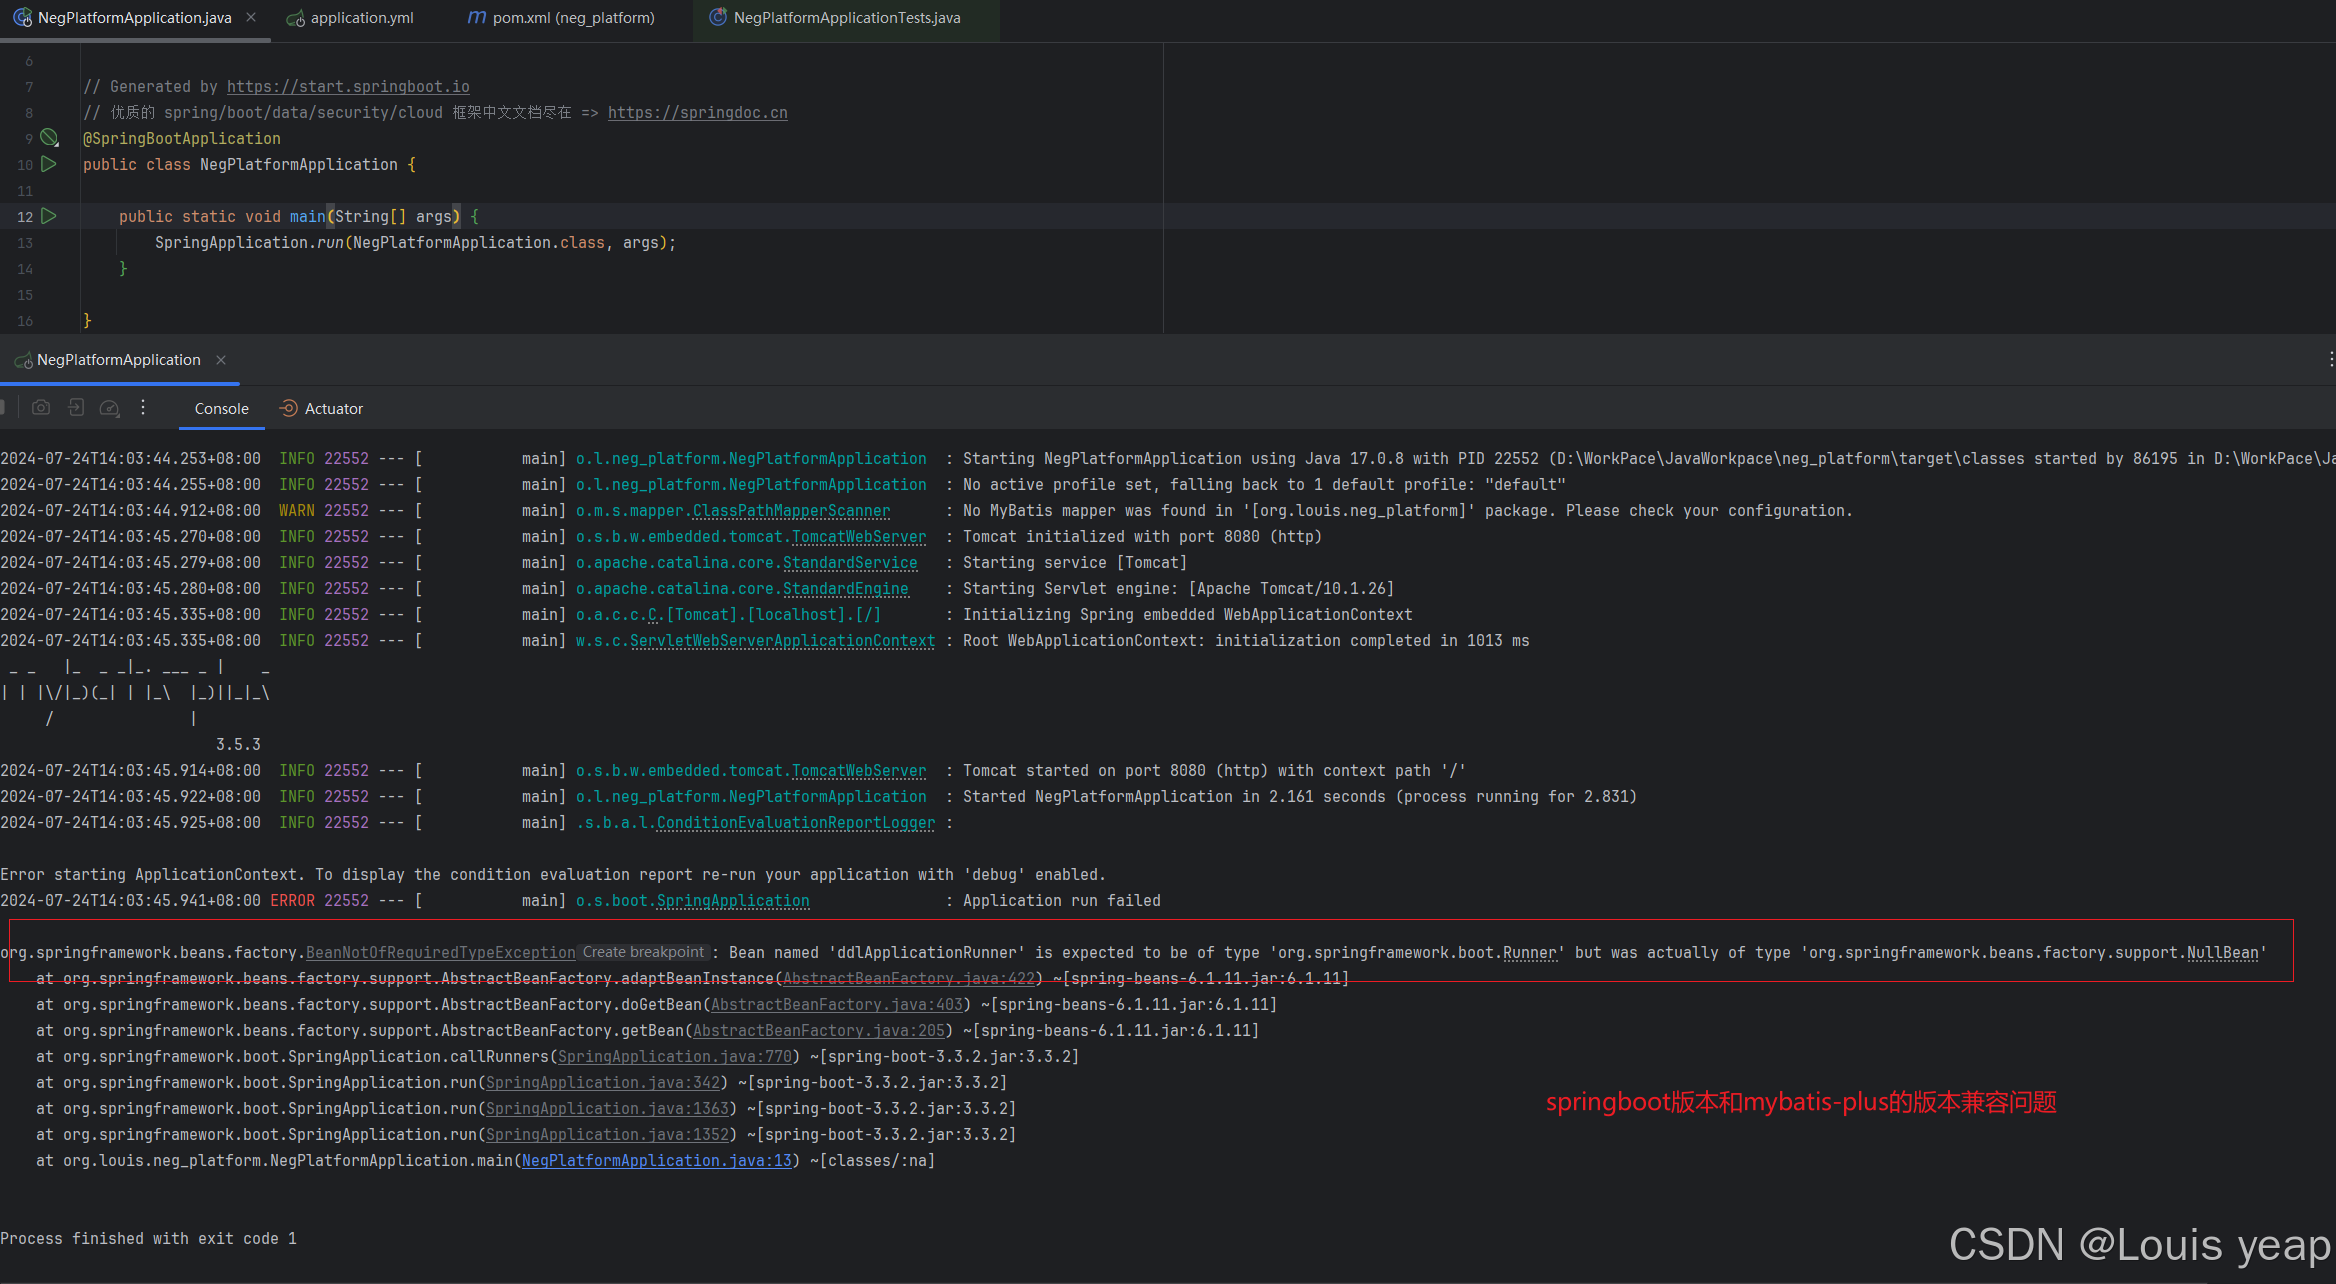Open the NullBean class link in the exception
This screenshot has width=2336, height=1284.
coord(2222,953)
